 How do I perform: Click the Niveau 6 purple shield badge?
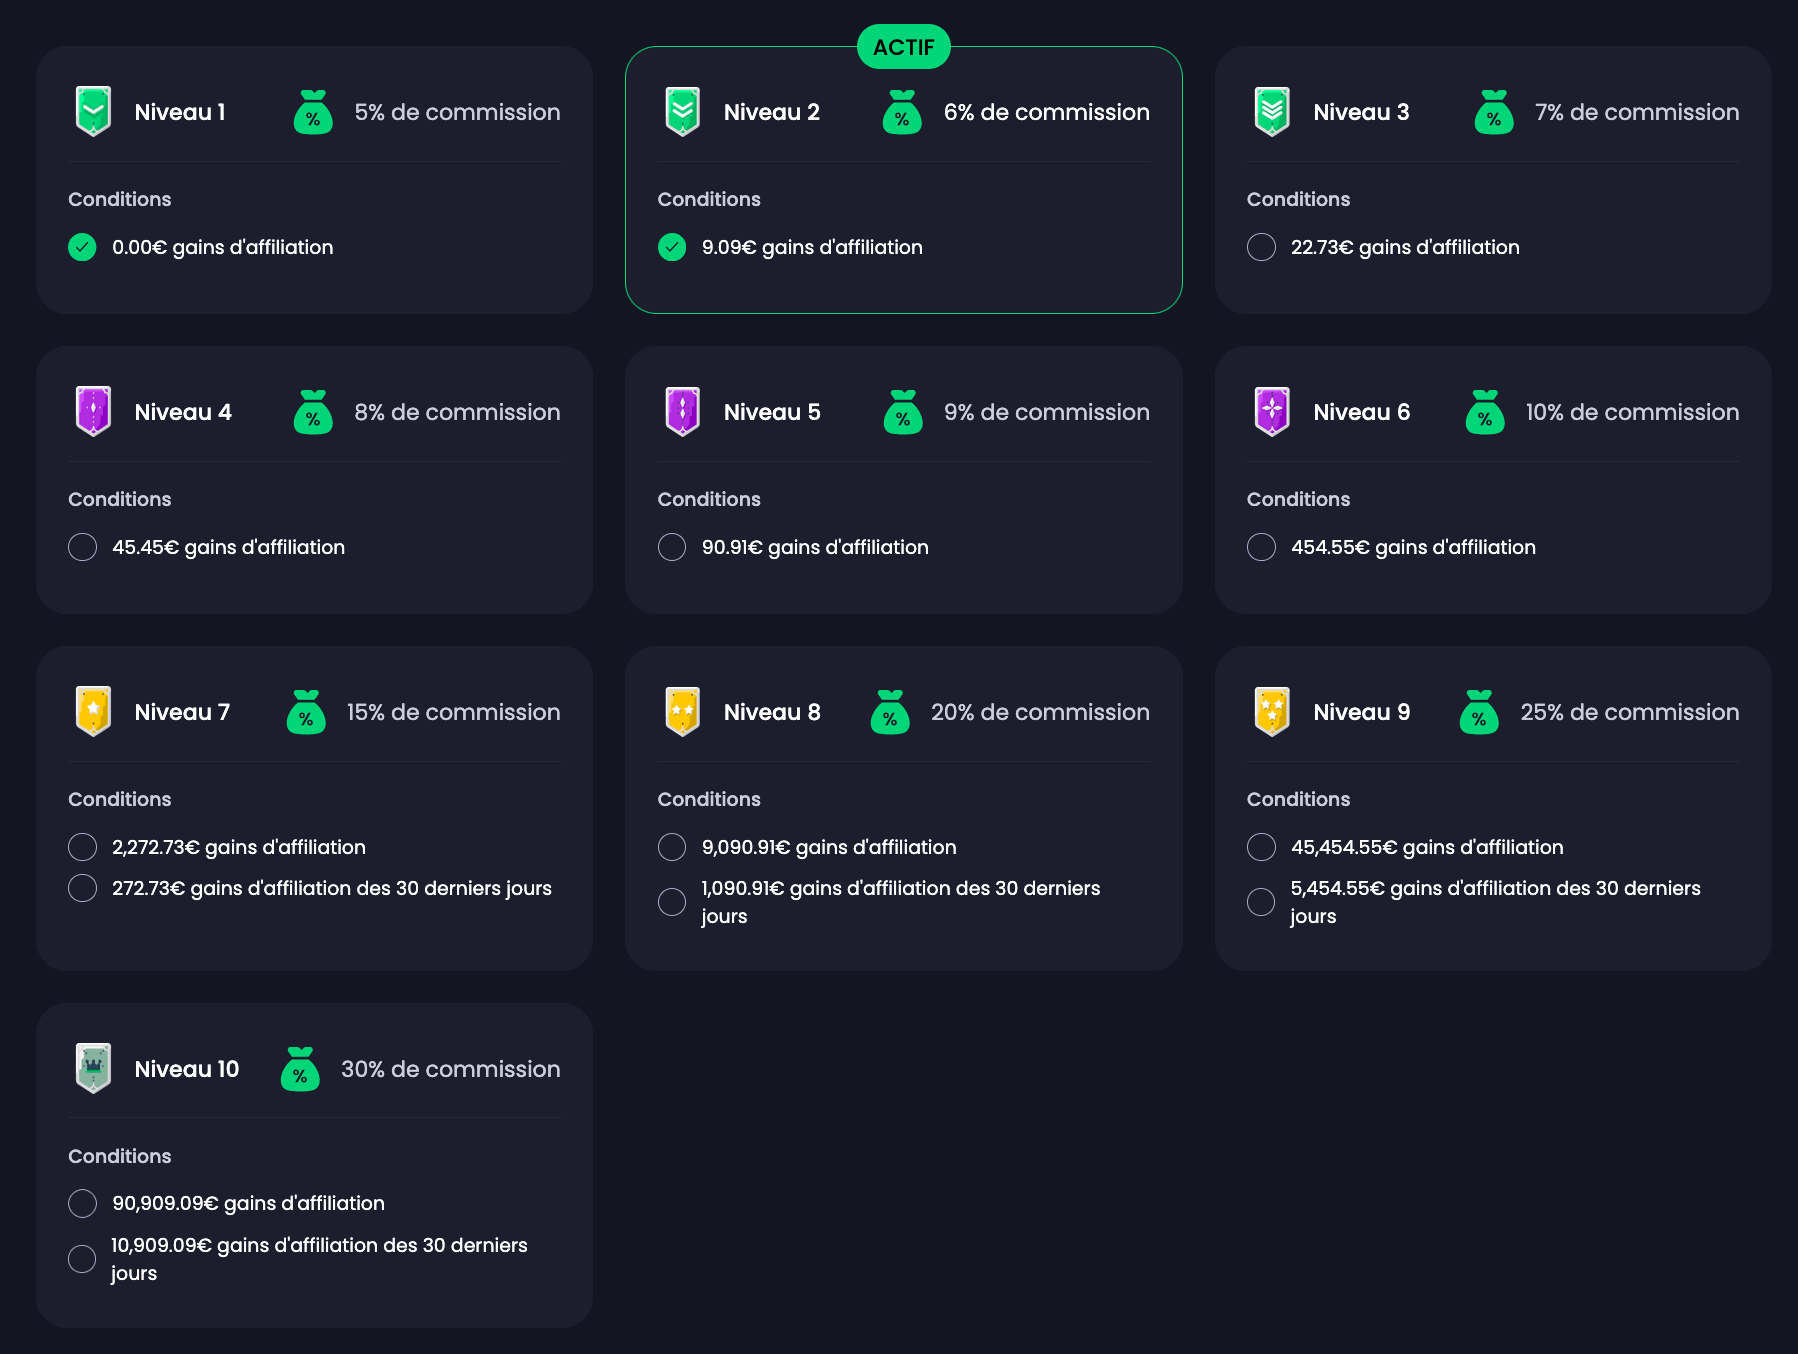[1272, 411]
